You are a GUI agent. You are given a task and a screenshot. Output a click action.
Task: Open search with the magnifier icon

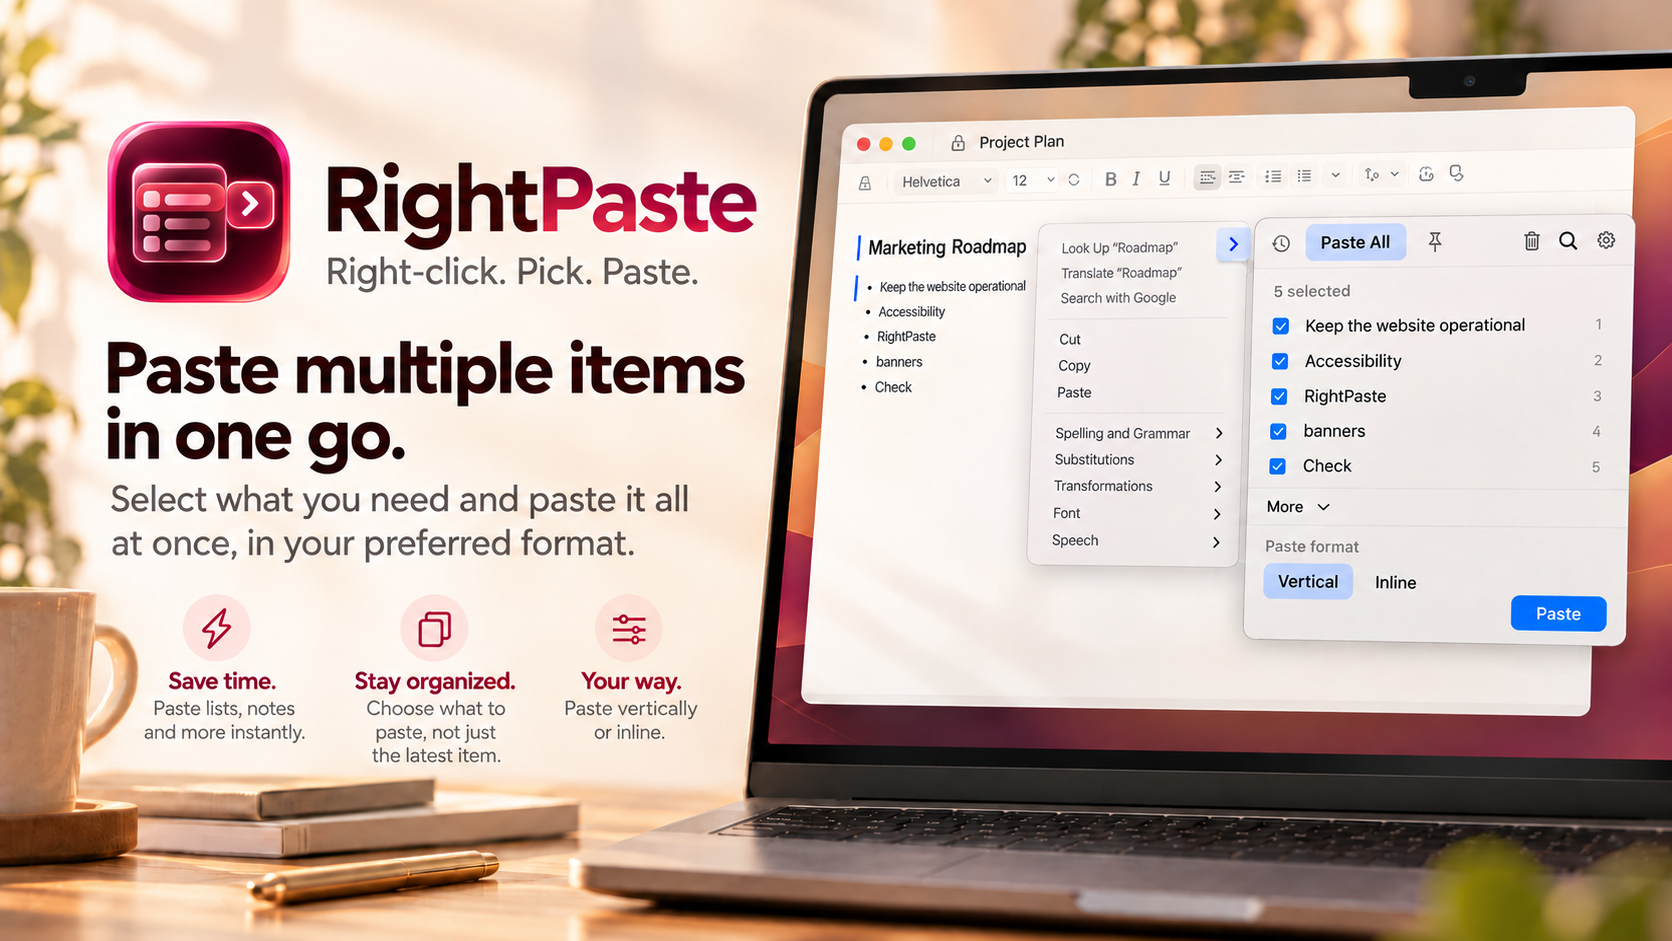(x=1568, y=241)
